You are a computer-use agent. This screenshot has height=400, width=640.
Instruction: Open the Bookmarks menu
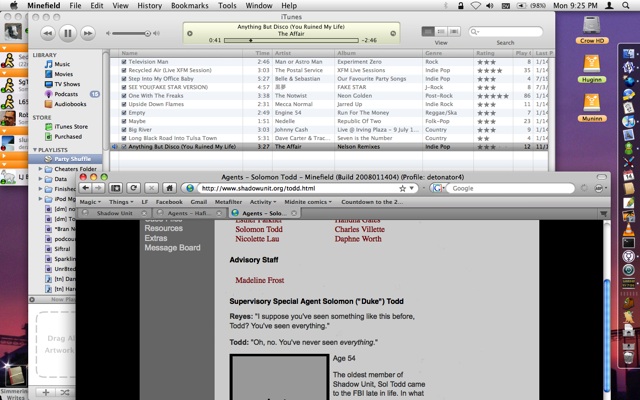pyautogui.click(x=190, y=6)
